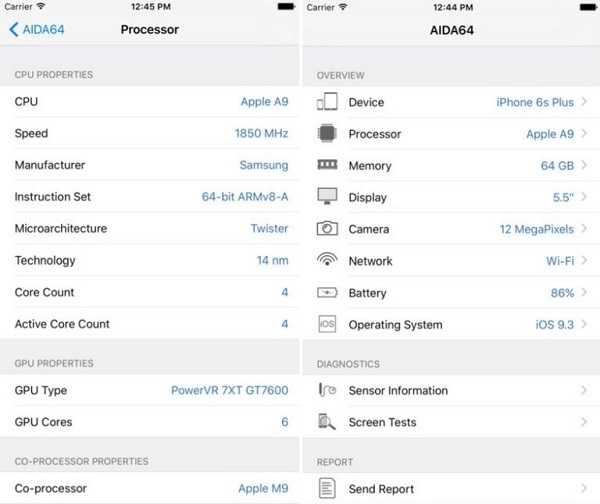Select the Samsung manufacturer value
The image size is (600, 504).
[x=263, y=165]
